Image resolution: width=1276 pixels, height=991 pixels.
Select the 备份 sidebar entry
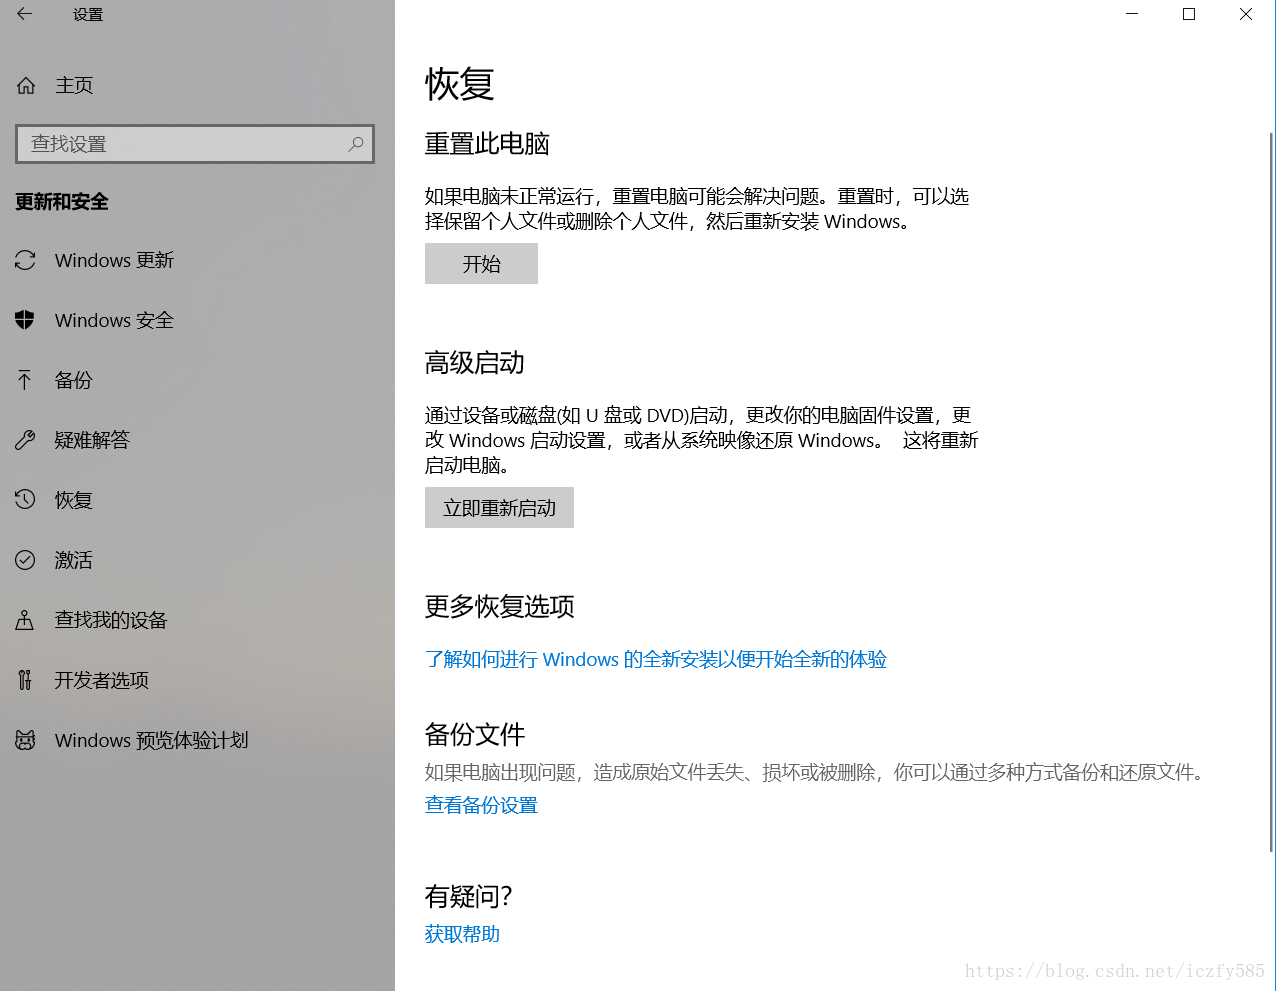coord(73,380)
